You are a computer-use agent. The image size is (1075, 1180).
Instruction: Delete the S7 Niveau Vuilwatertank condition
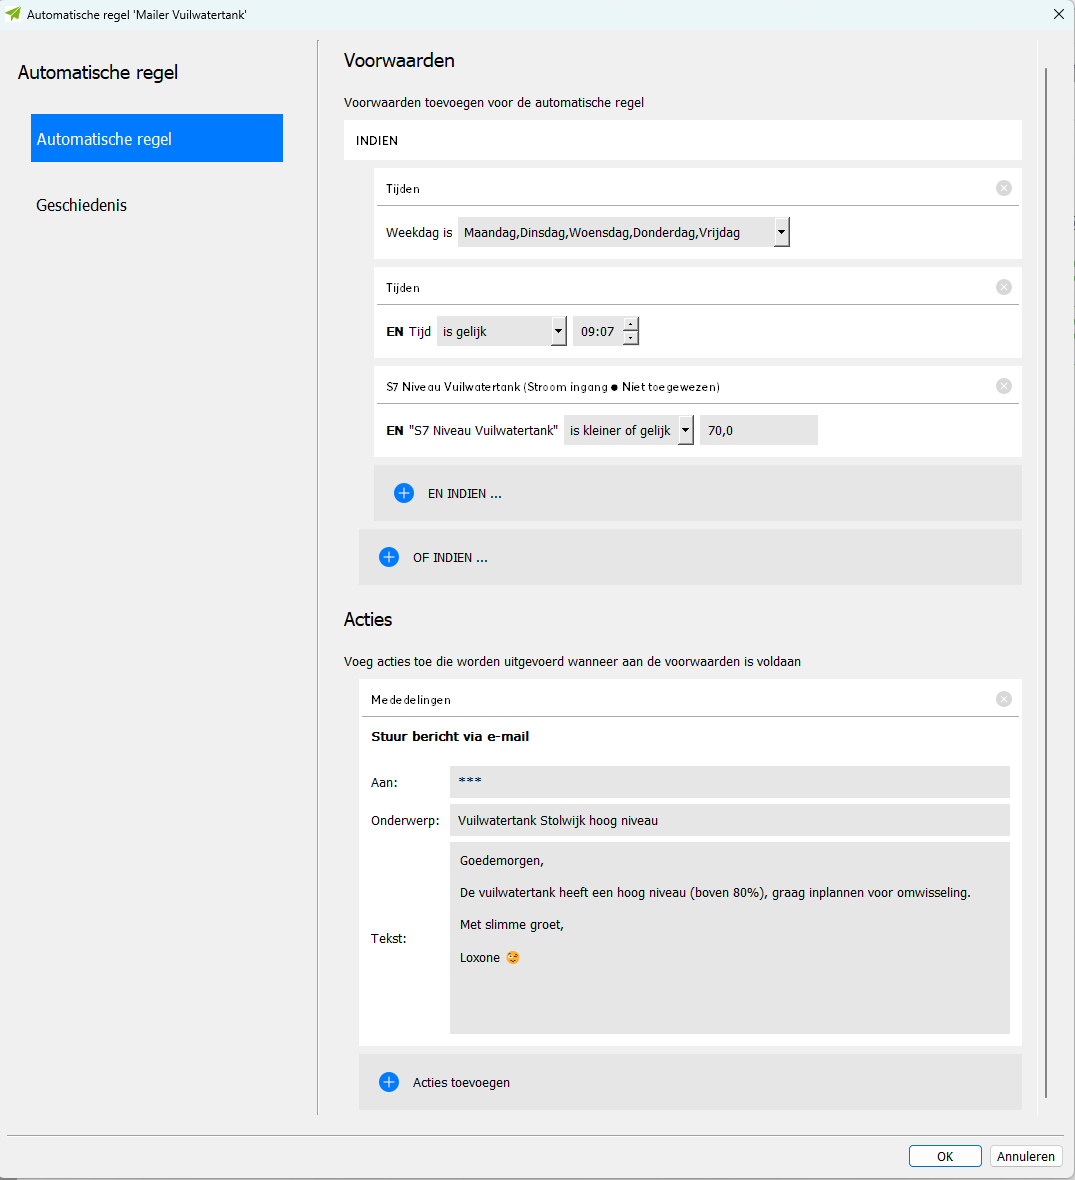[1004, 386]
